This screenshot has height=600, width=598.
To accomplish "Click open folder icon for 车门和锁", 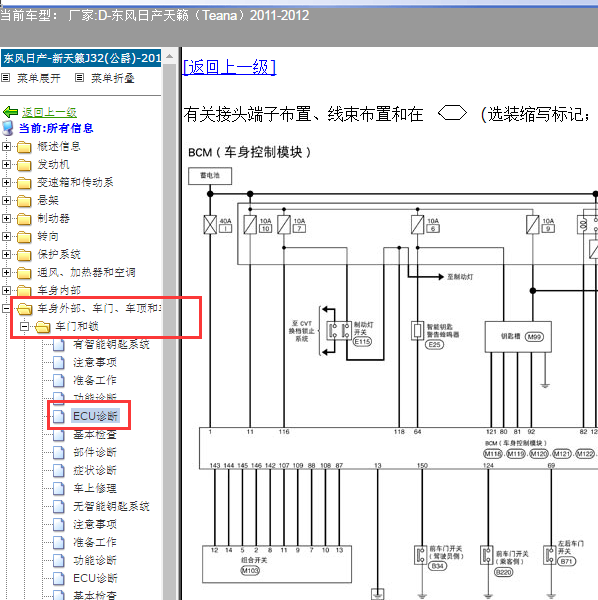I will click(x=42, y=327).
